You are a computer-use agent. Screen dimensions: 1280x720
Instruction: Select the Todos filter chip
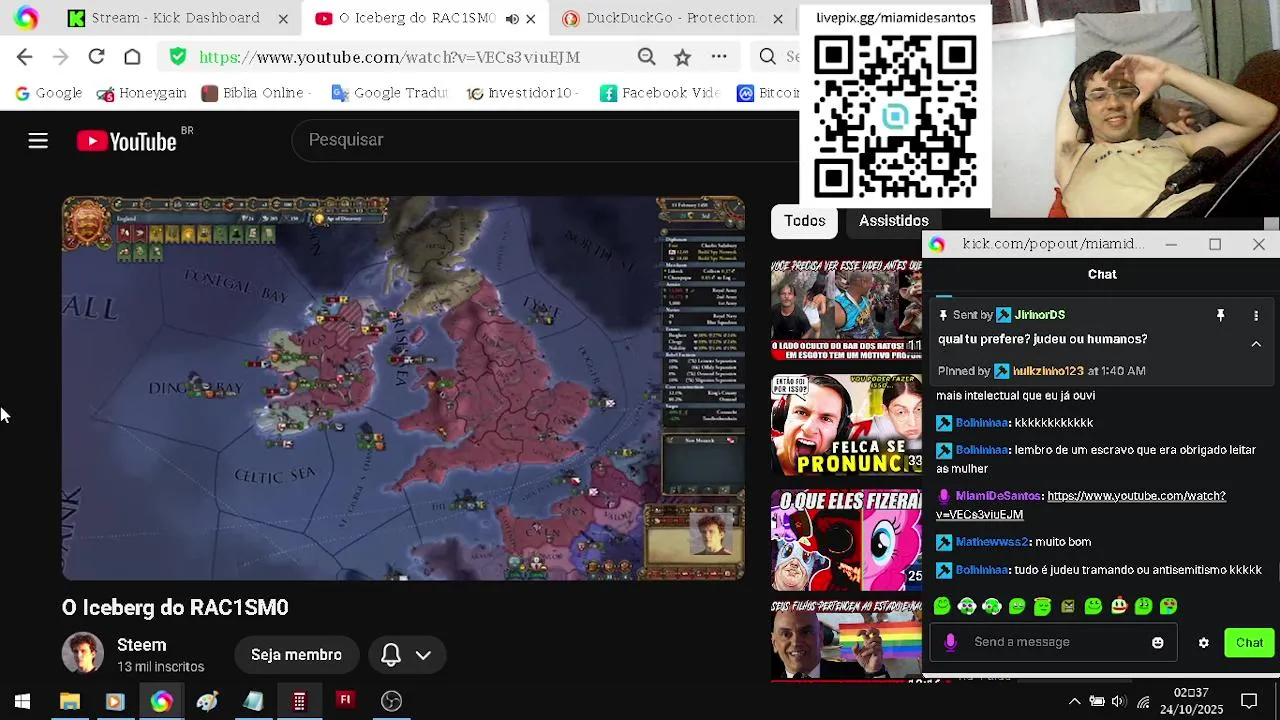pos(805,221)
